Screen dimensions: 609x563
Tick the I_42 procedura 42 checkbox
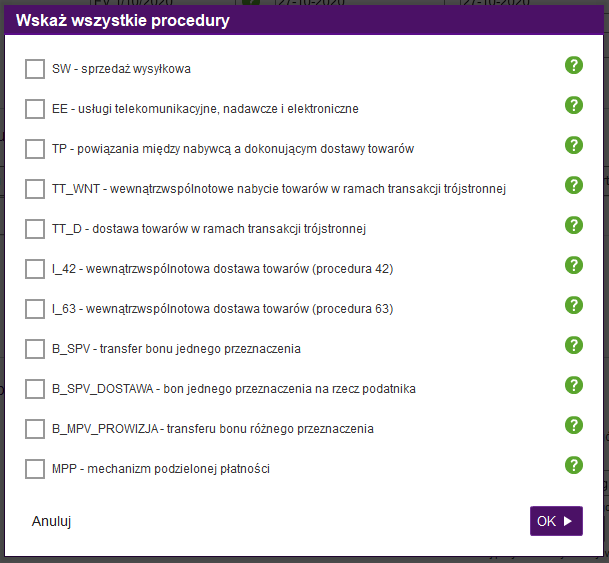pos(35,269)
